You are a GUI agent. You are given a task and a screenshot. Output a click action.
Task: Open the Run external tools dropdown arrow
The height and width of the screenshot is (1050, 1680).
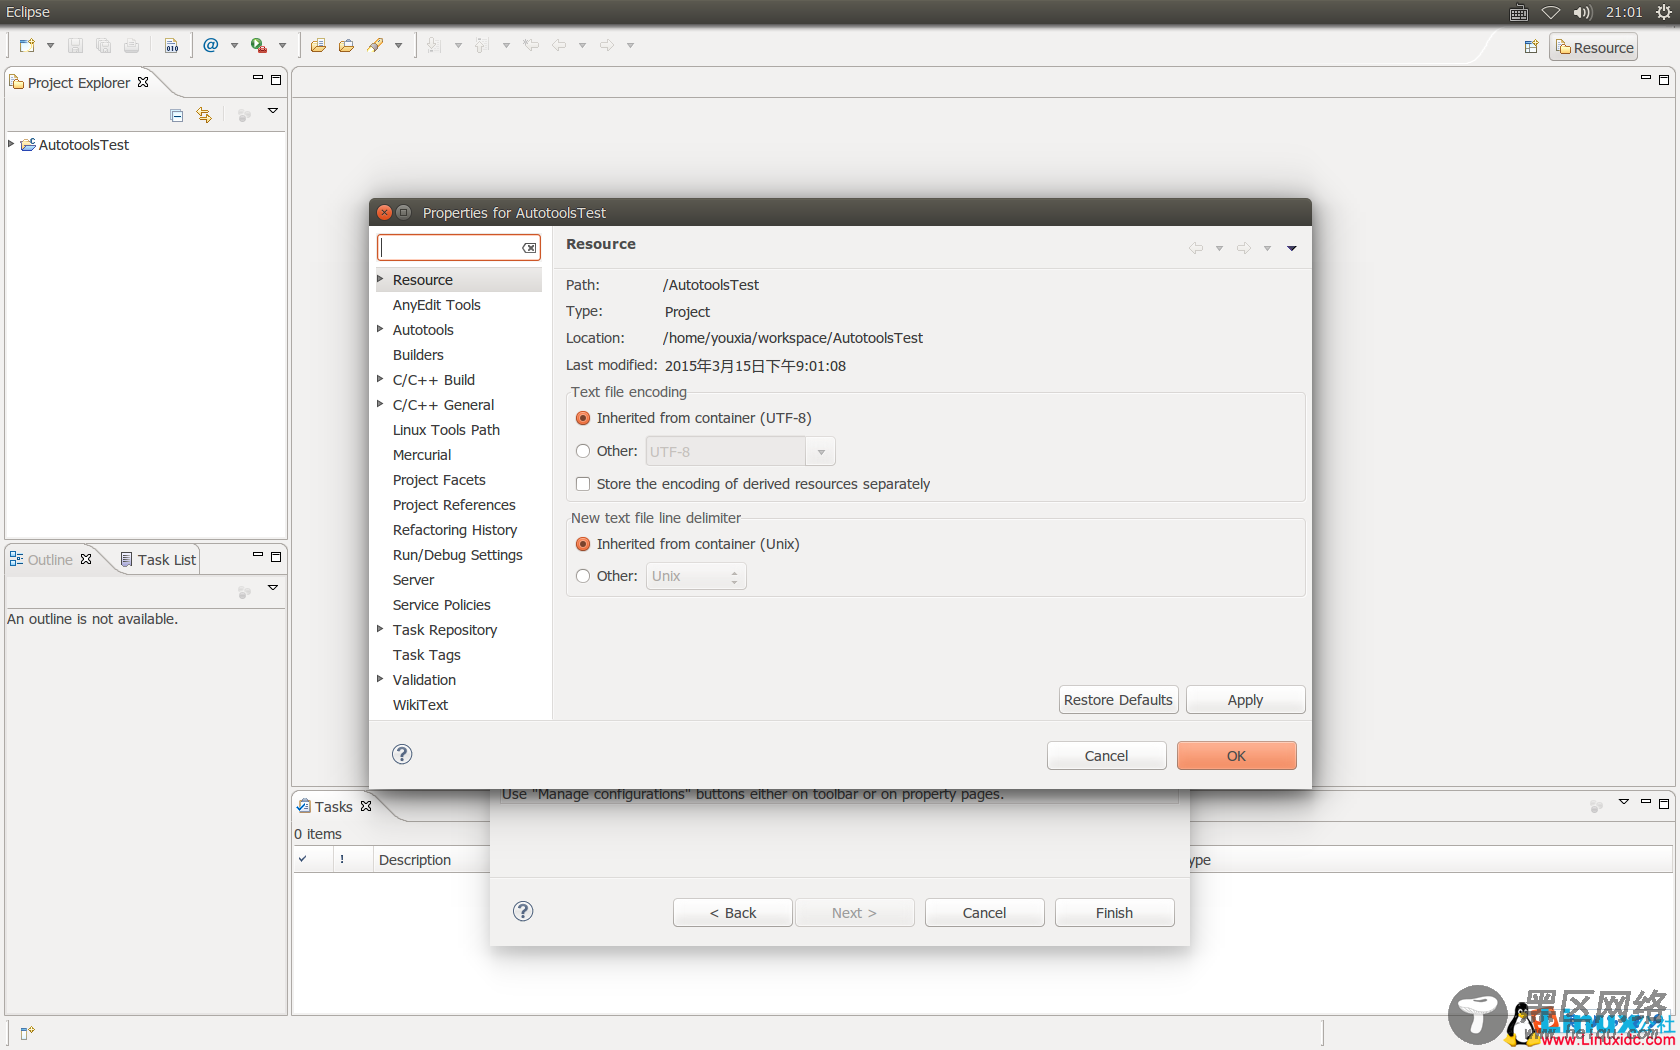(x=282, y=46)
